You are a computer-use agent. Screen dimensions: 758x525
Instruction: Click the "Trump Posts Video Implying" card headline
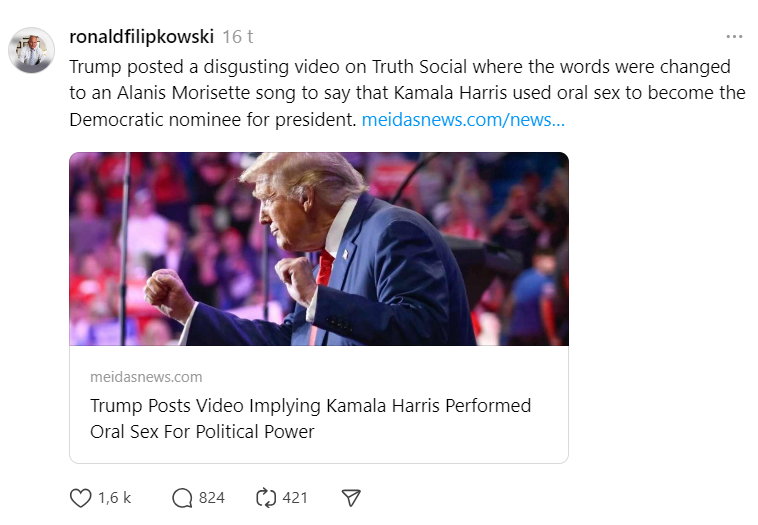[310, 406]
